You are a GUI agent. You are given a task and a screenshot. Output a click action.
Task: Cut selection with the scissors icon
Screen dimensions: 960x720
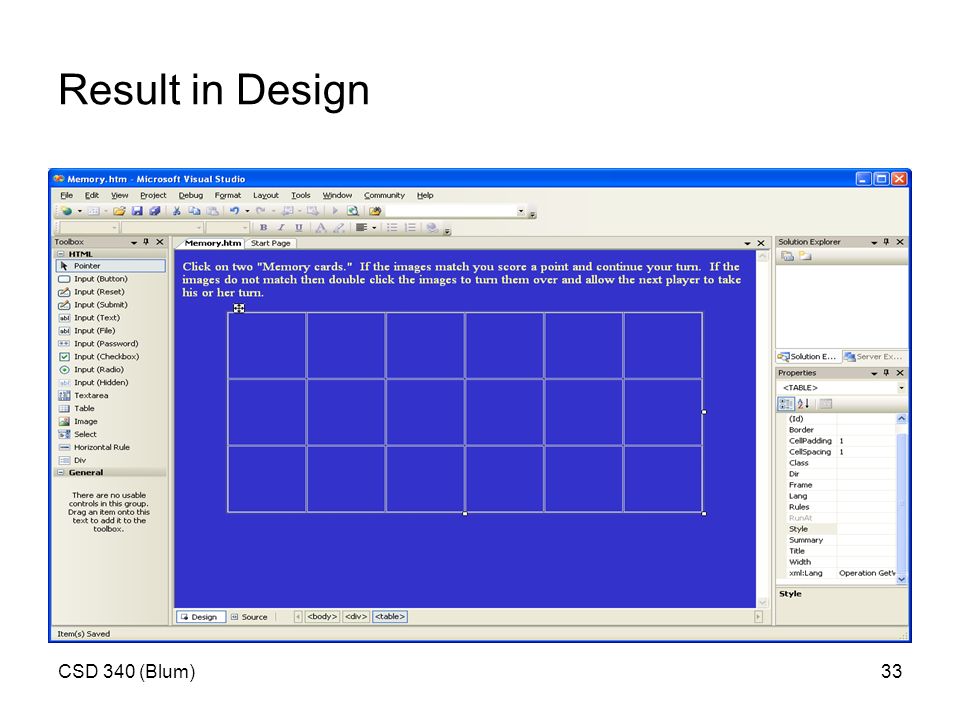pyautogui.click(x=176, y=211)
